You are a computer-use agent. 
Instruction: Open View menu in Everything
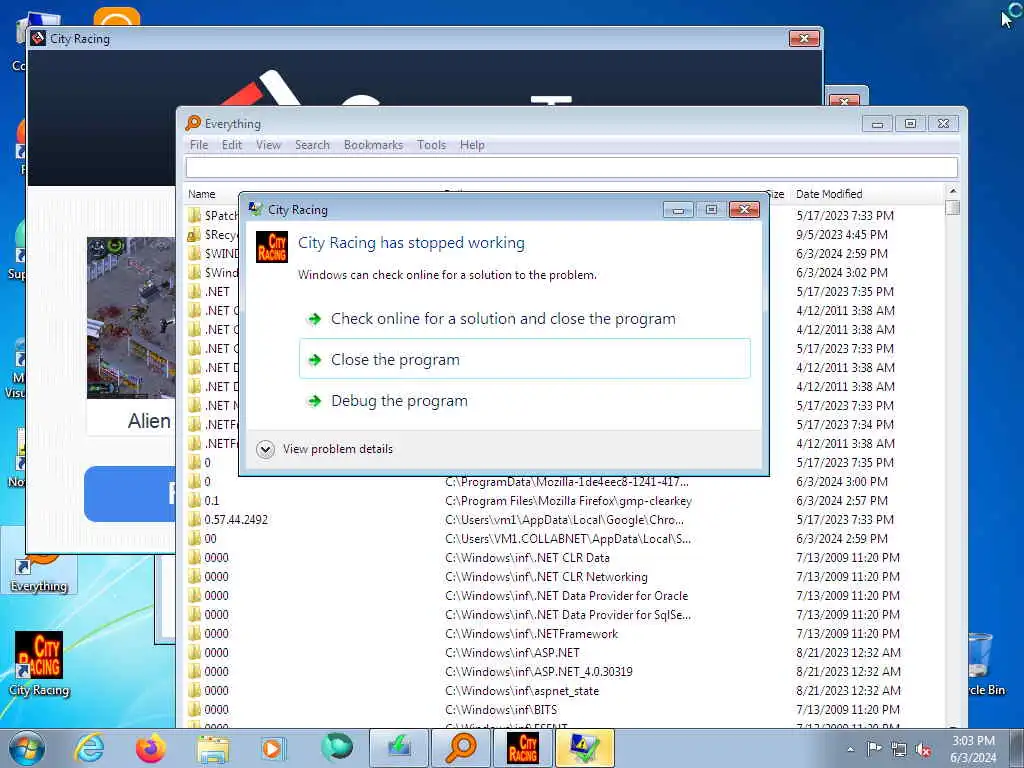click(x=268, y=145)
